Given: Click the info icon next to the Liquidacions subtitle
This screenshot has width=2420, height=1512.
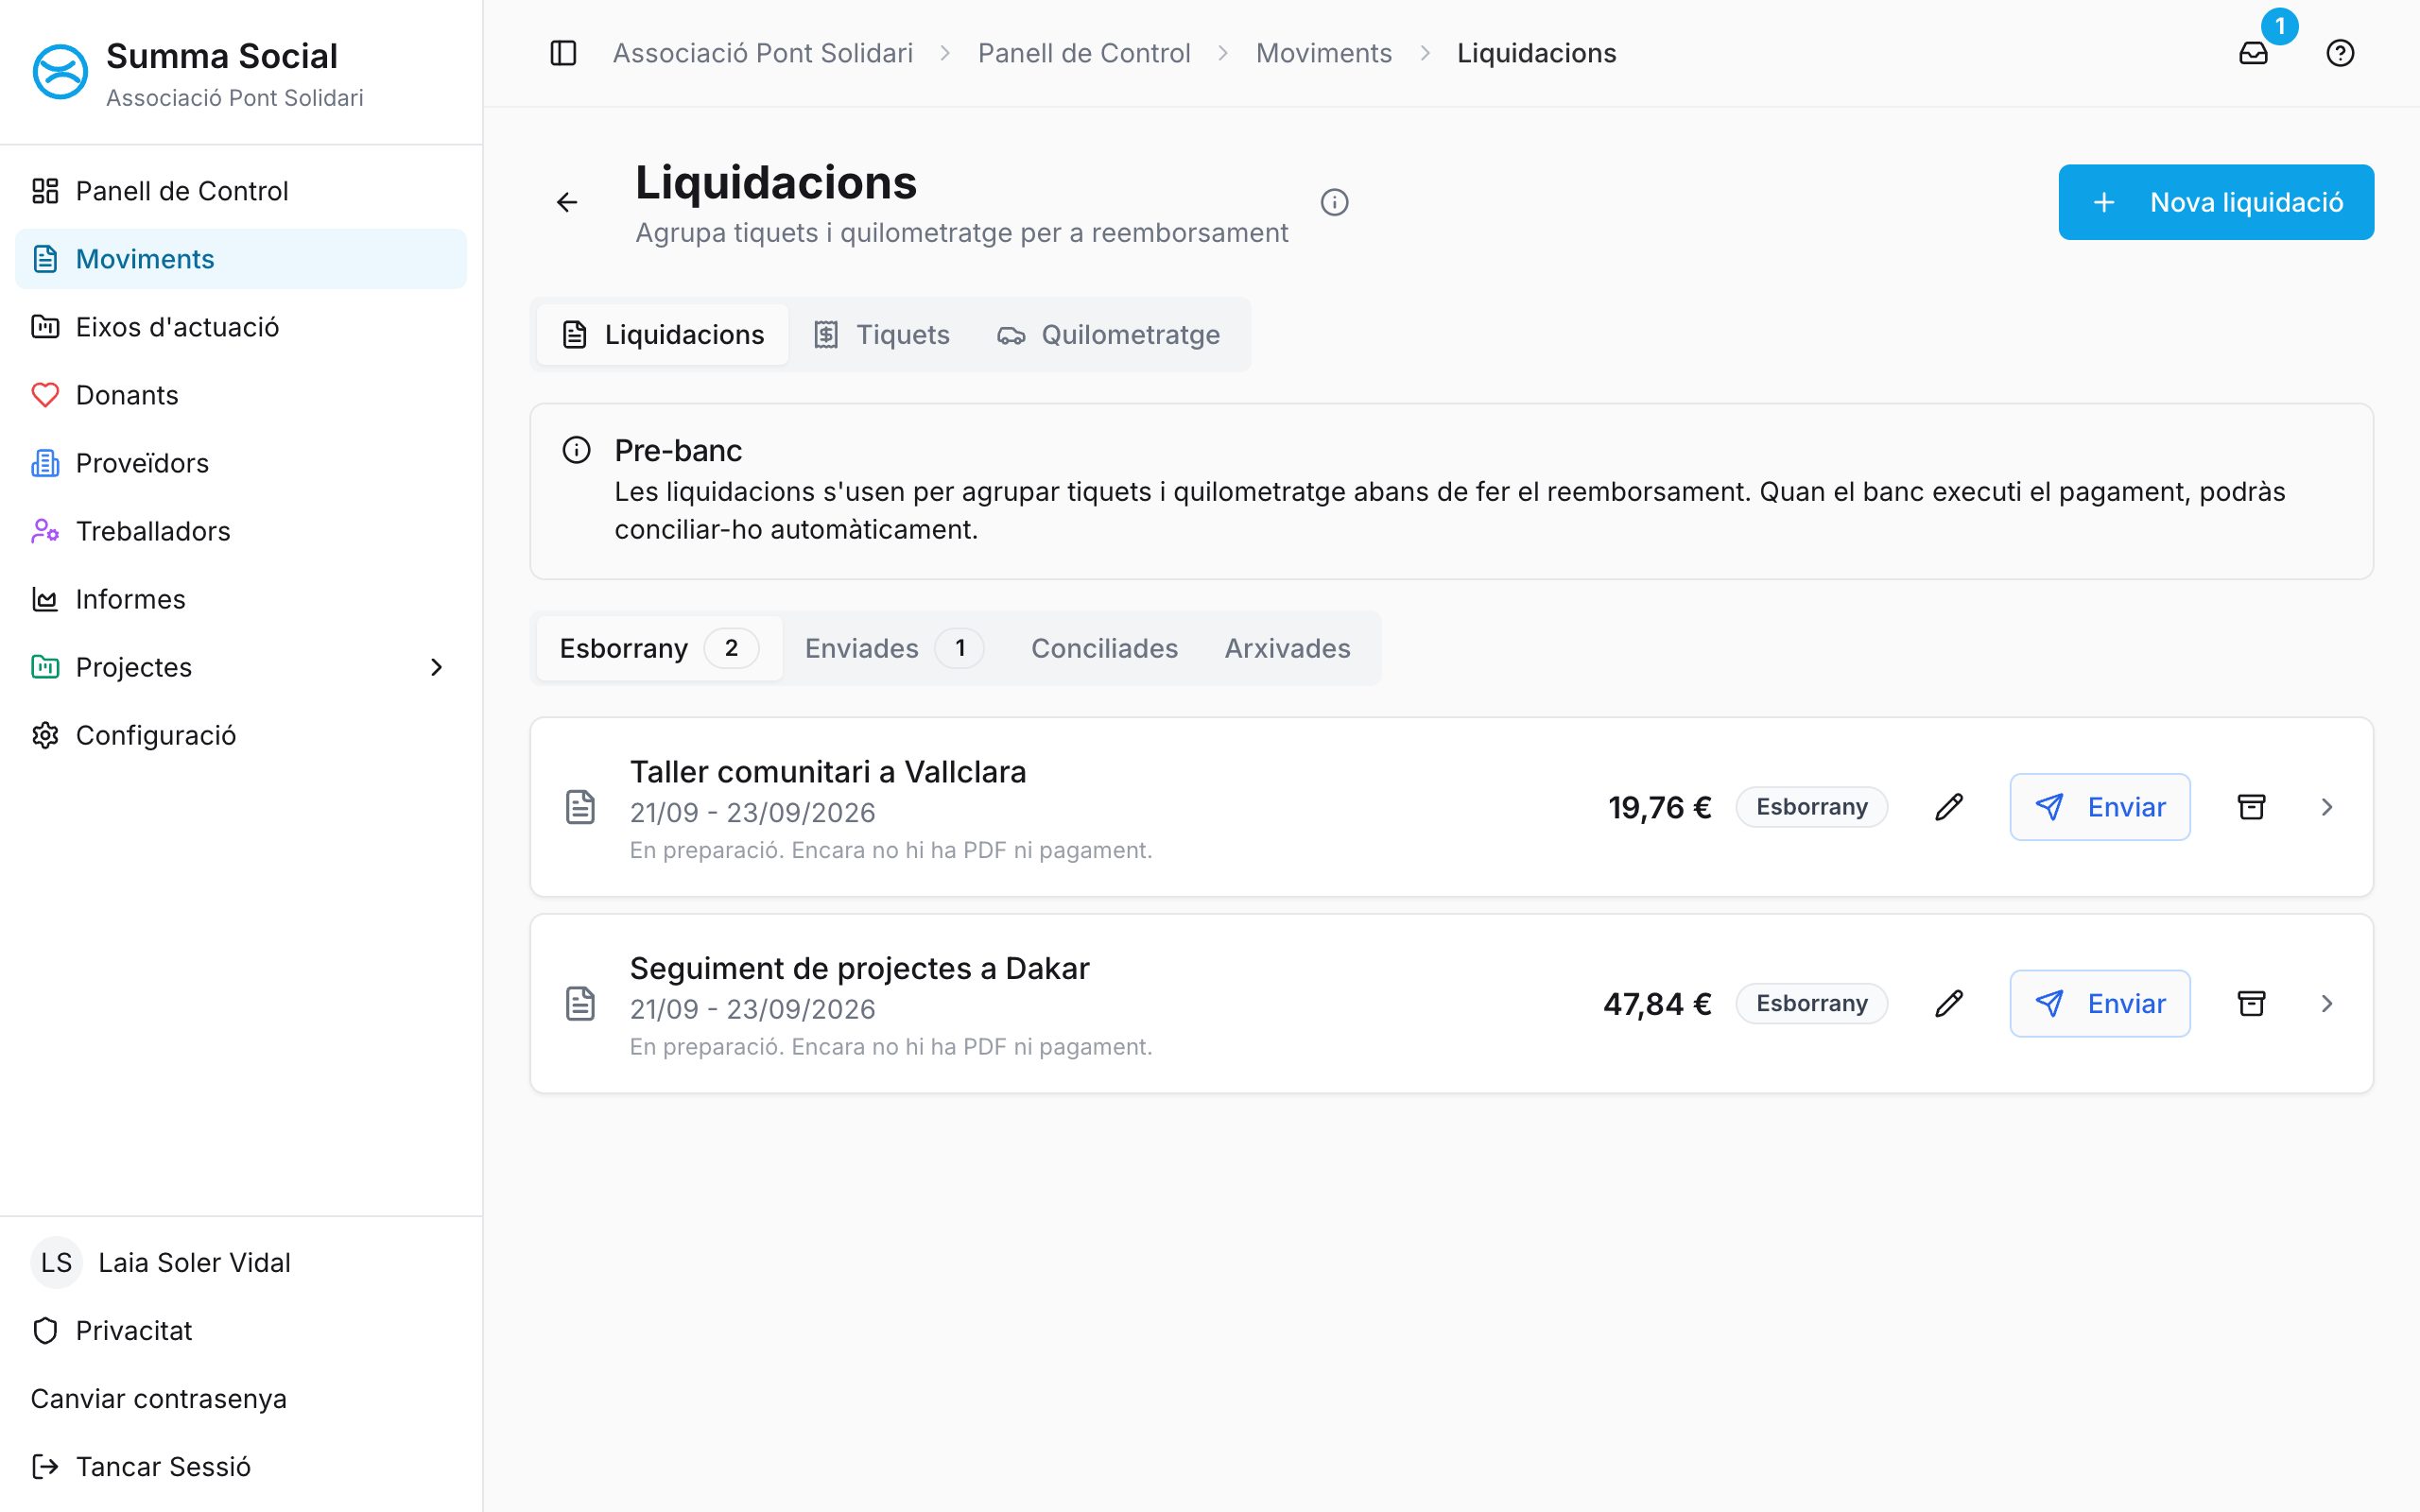Looking at the screenshot, I should pos(1334,203).
